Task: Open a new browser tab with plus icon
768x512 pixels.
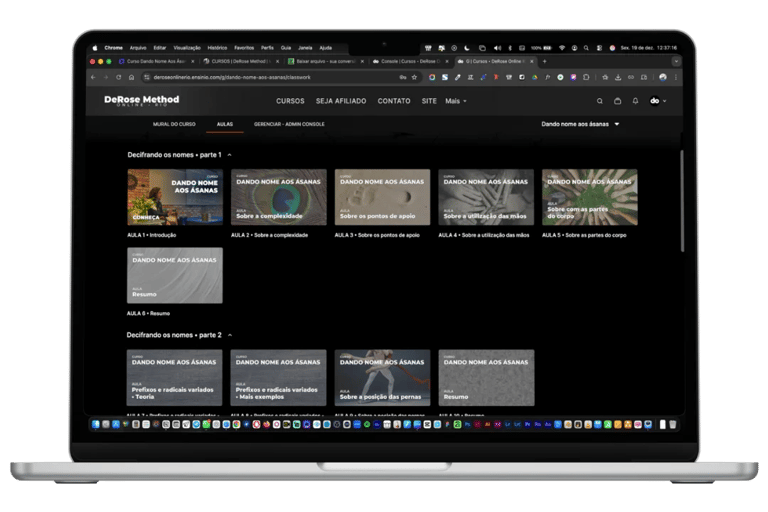Action: tap(545, 61)
